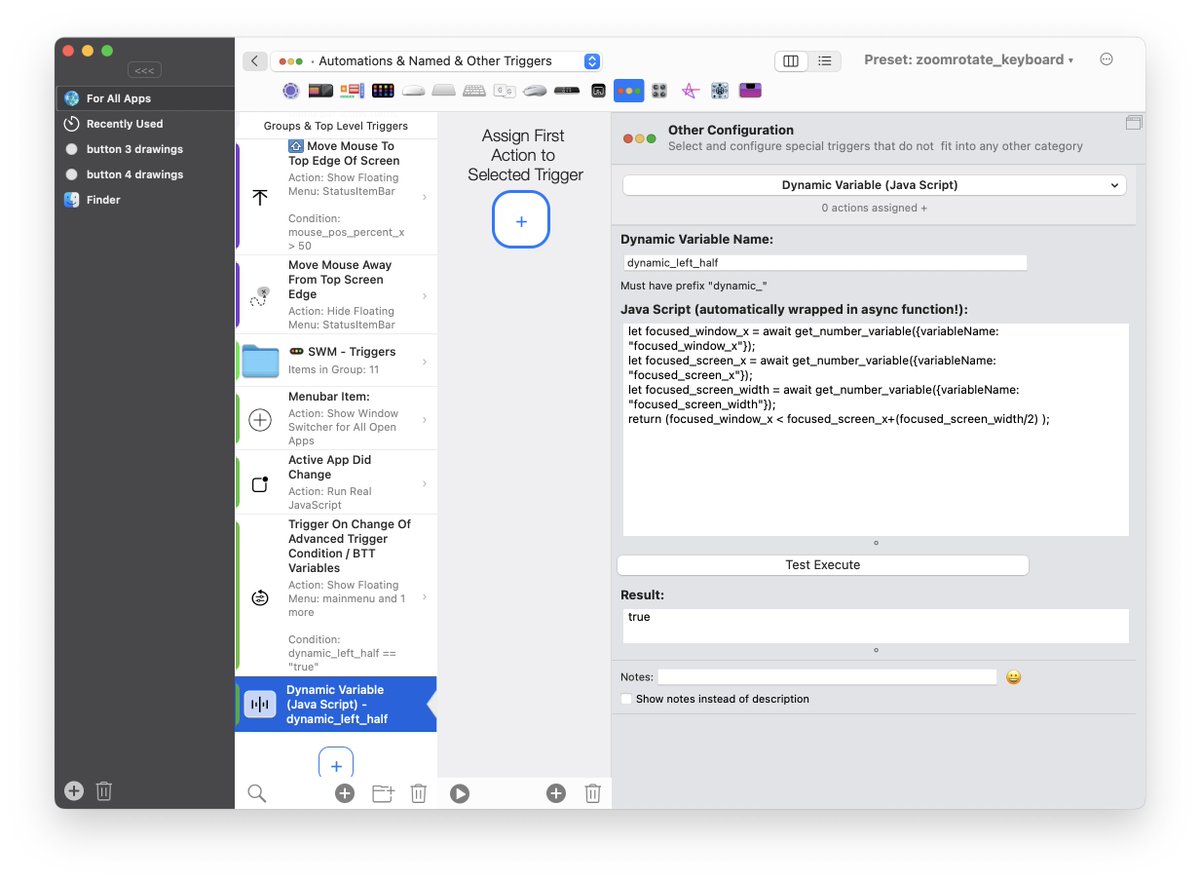Select For All Apps in sidebar
The height and width of the screenshot is (881, 1200).
point(145,98)
